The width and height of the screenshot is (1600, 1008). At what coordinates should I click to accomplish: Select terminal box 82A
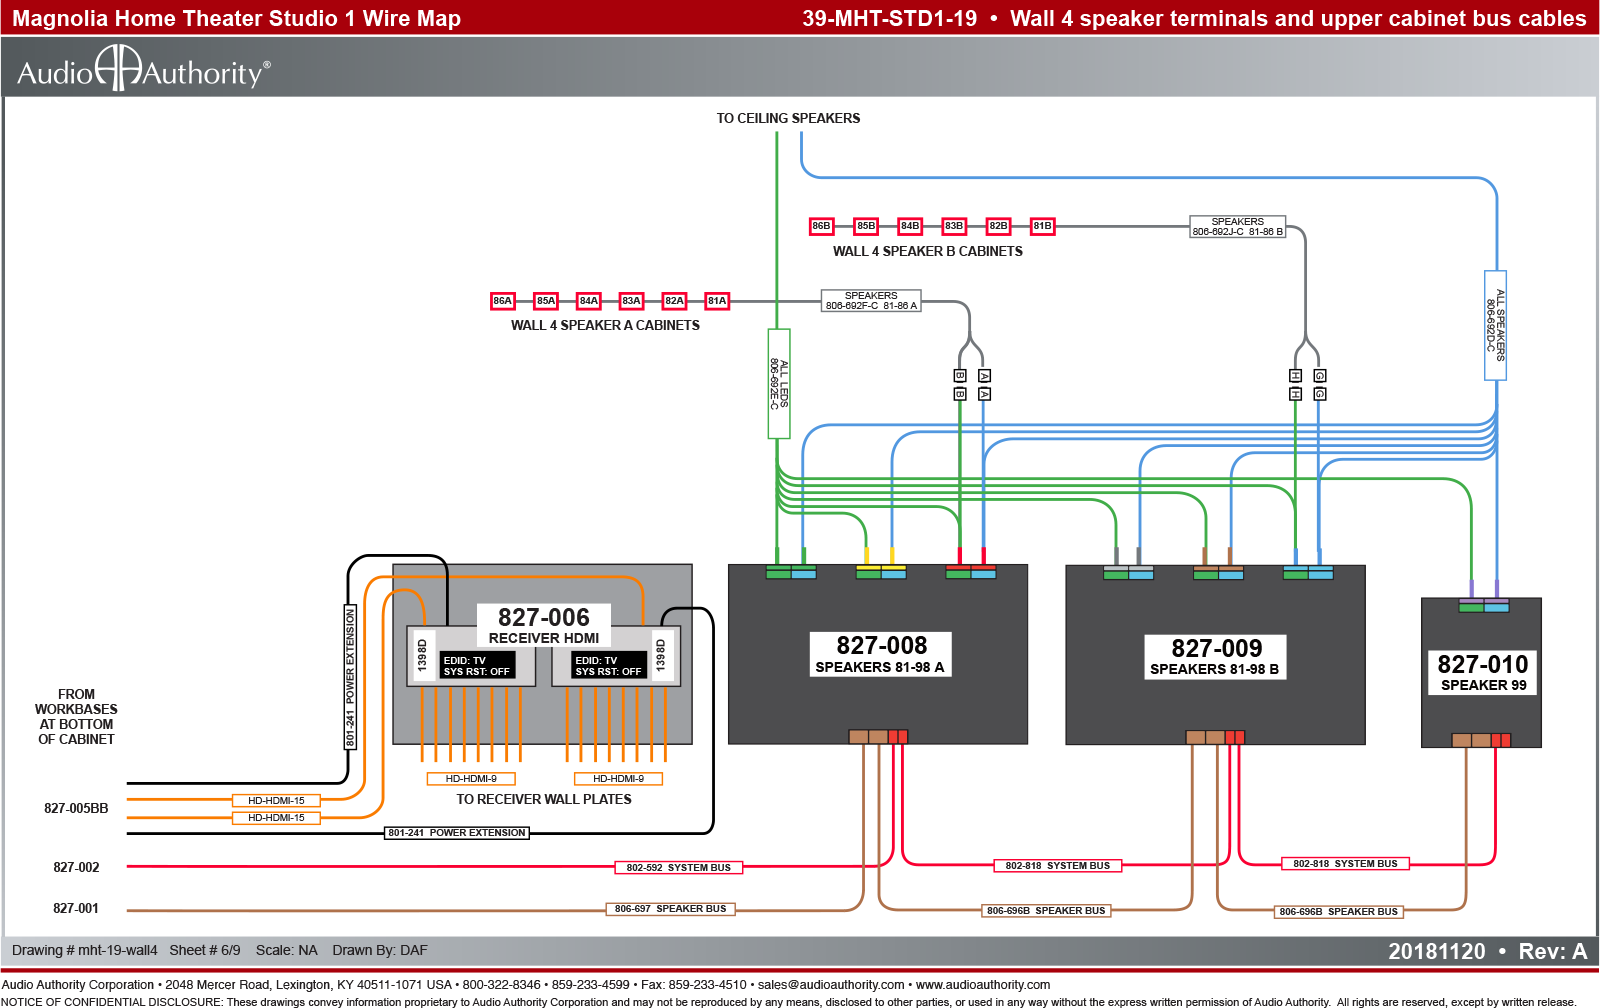675,301
